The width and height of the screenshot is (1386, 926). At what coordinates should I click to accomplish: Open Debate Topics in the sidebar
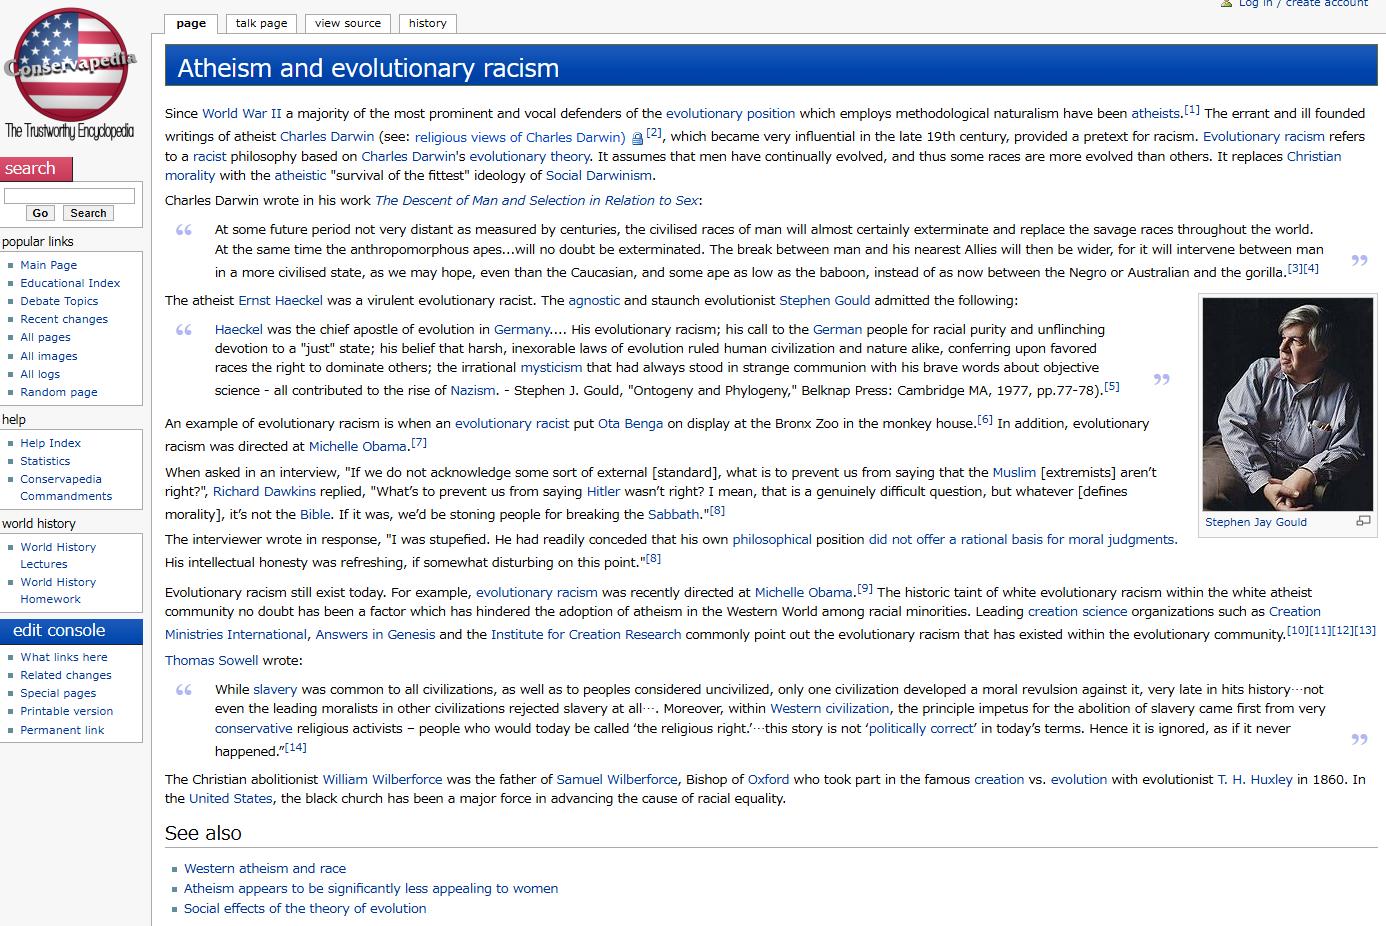pyautogui.click(x=59, y=301)
